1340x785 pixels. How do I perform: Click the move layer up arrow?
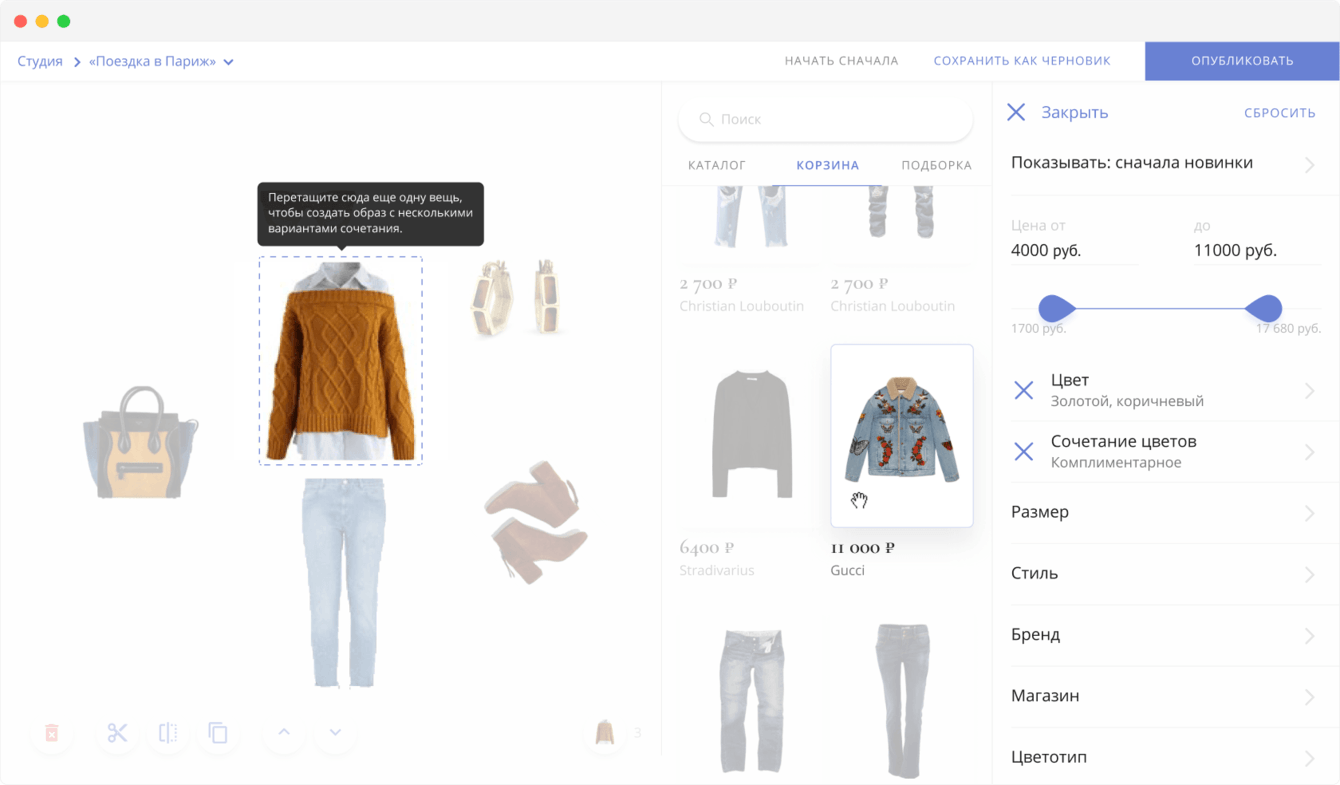click(x=284, y=733)
